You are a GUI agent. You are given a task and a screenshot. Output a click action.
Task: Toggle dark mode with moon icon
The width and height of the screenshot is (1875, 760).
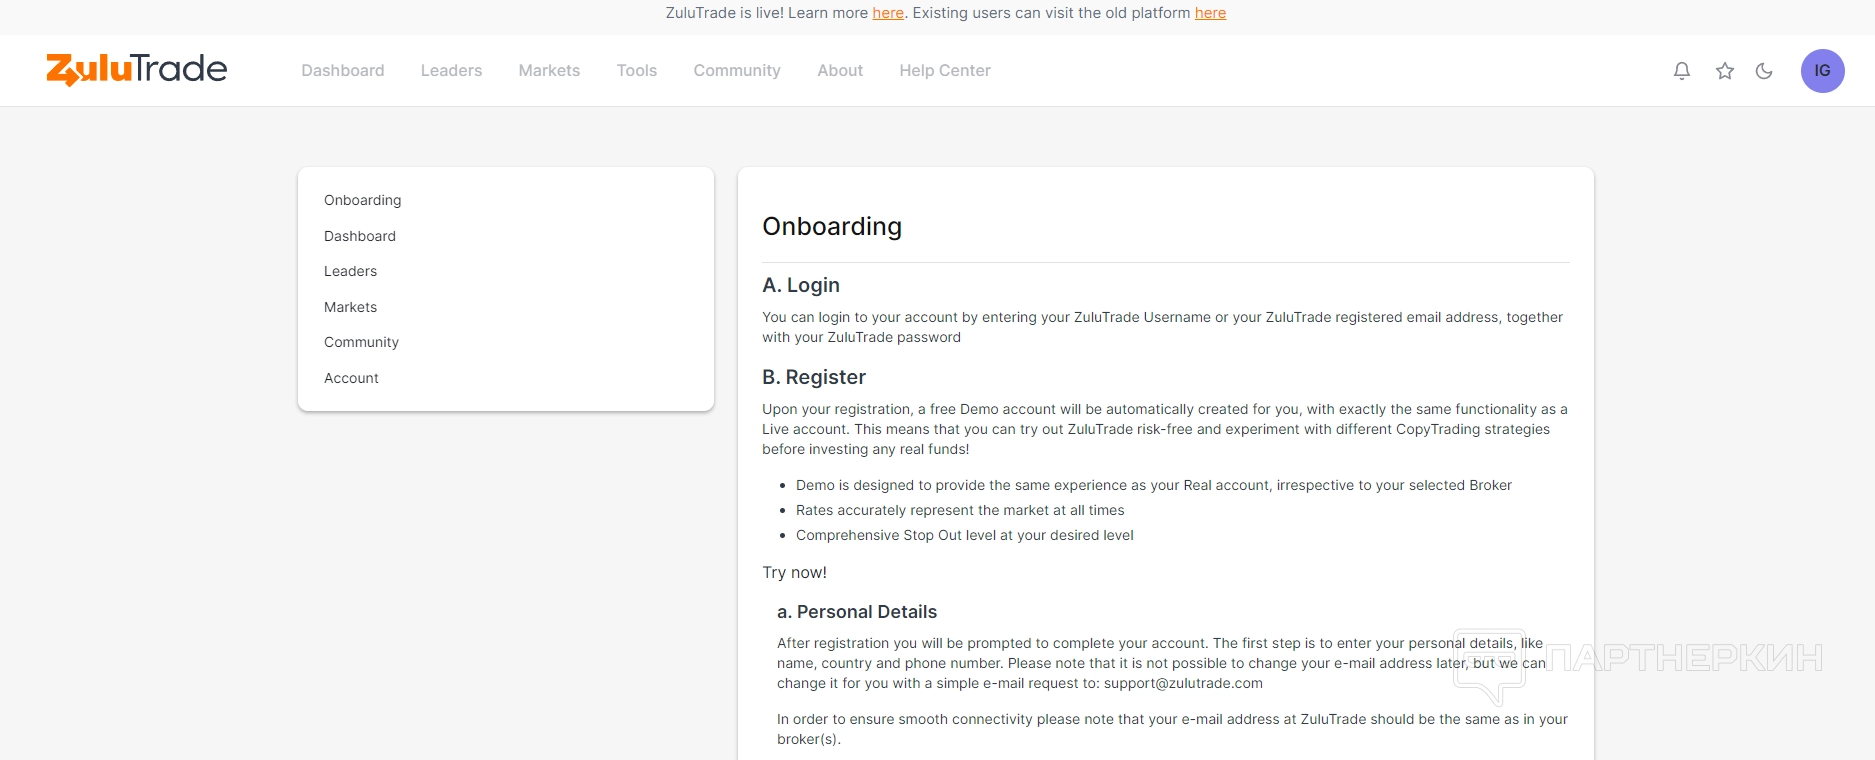click(1764, 71)
